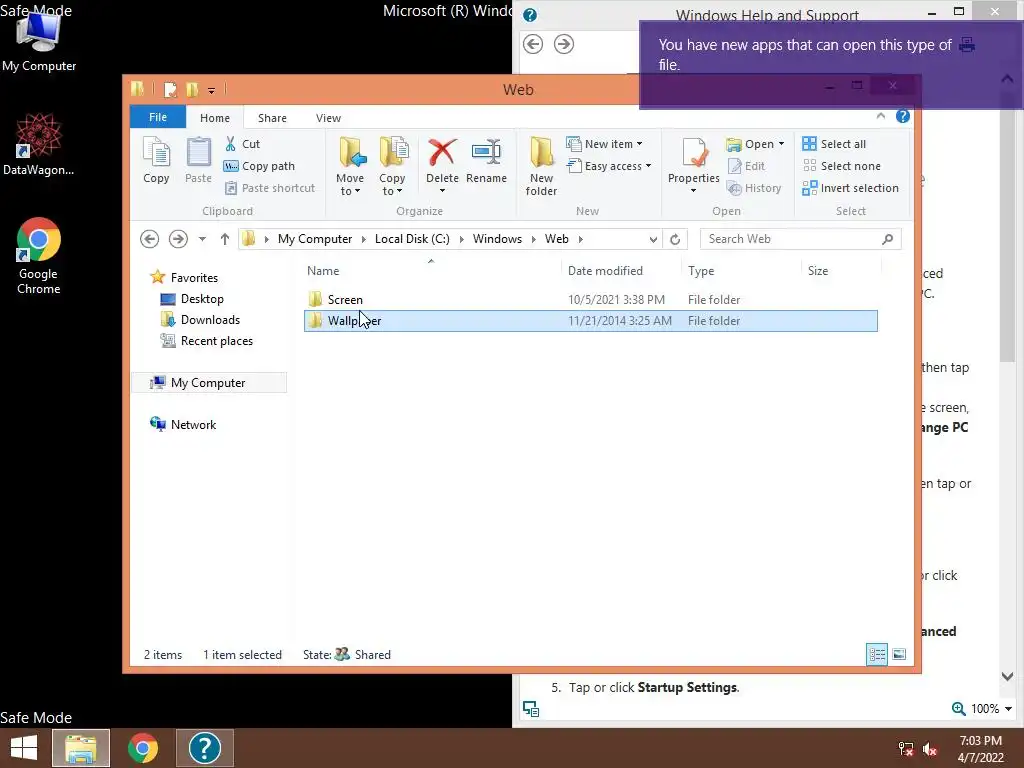The height and width of the screenshot is (768, 1024).
Task: Click the magnifier in Search Web box
Action: [x=887, y=239]
